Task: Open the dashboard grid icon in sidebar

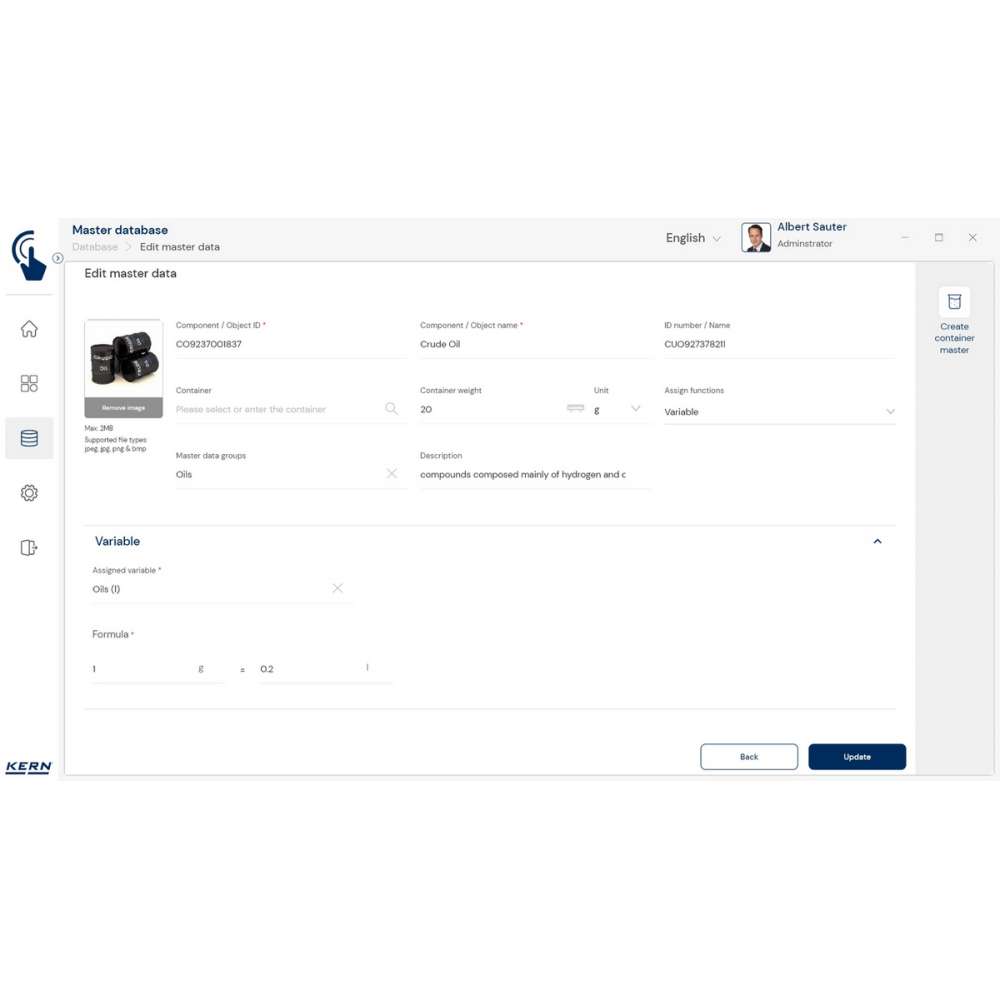Action: (x=29, y=384)
